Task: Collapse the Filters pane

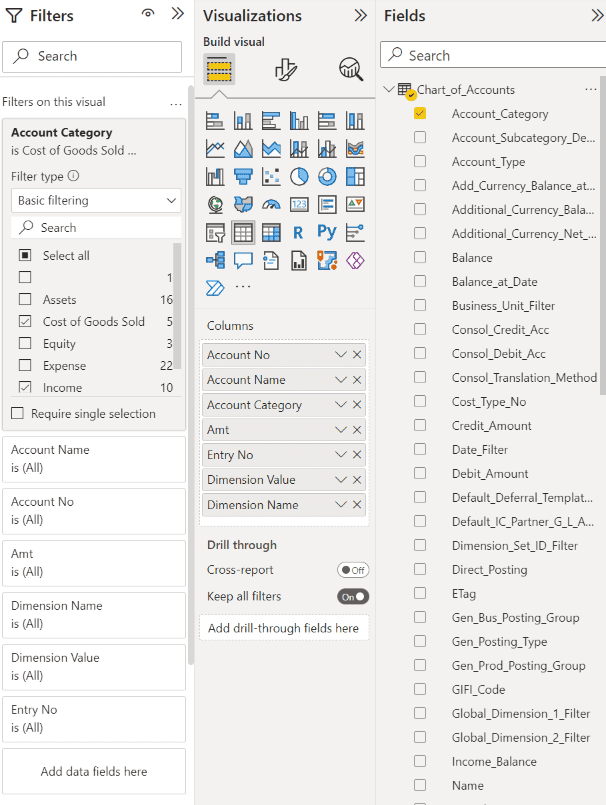Action: pyautogui.click(x=178, y=14)
